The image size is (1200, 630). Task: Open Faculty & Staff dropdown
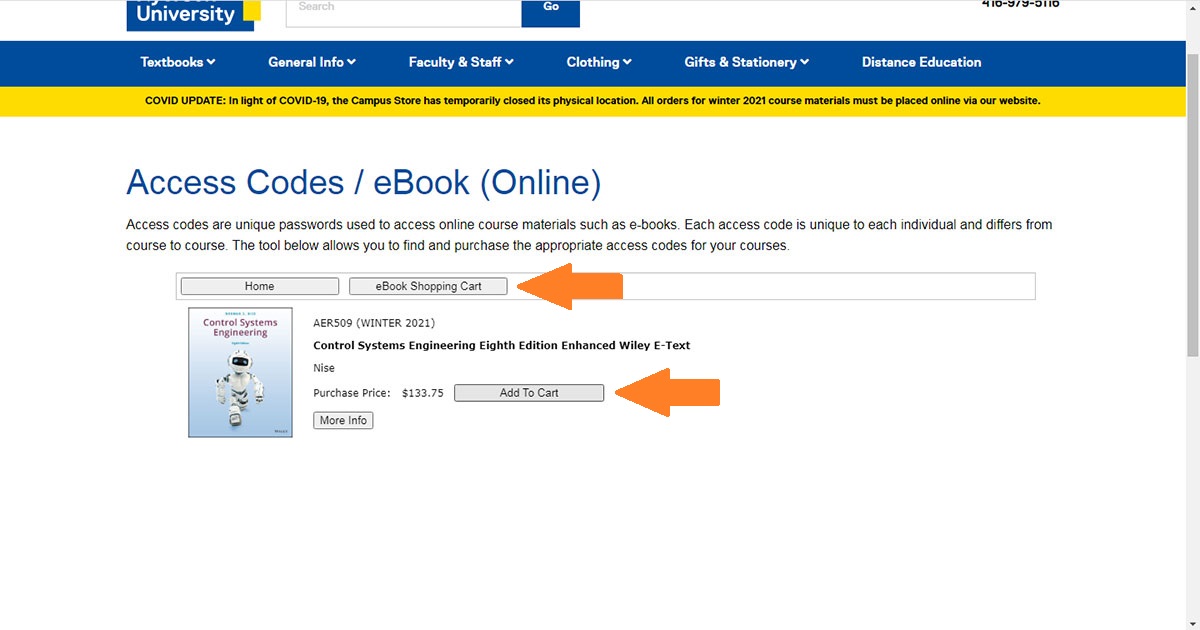coord(461,62)
